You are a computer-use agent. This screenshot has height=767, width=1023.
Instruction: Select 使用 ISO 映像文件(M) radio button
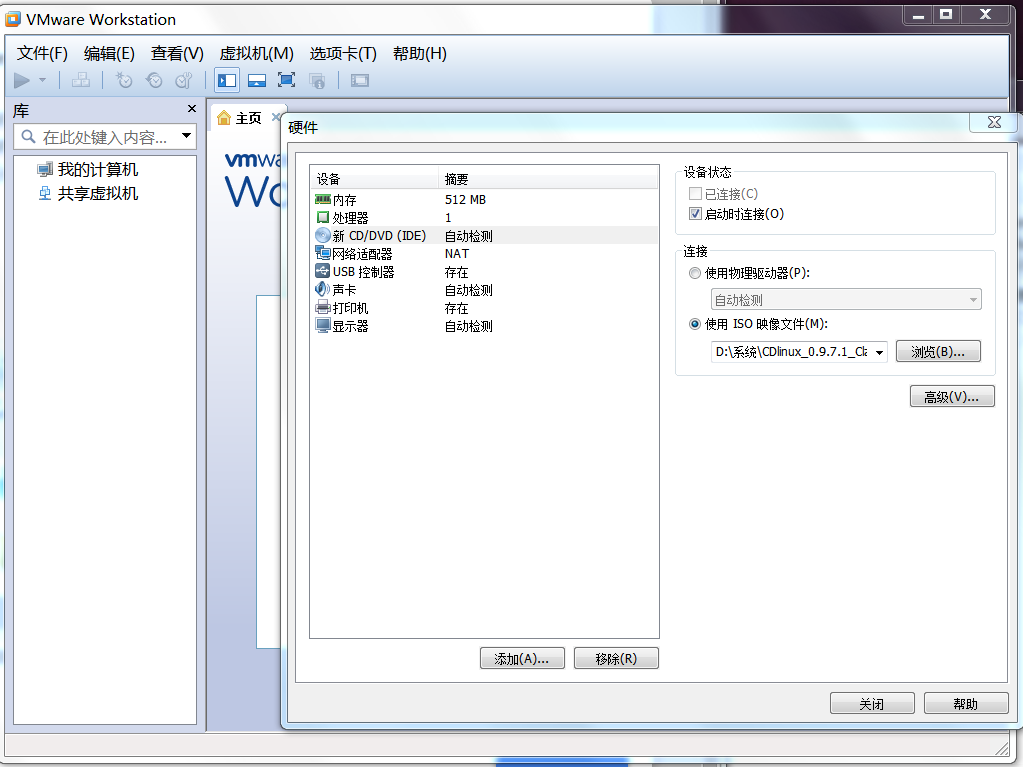pos(695,324)
